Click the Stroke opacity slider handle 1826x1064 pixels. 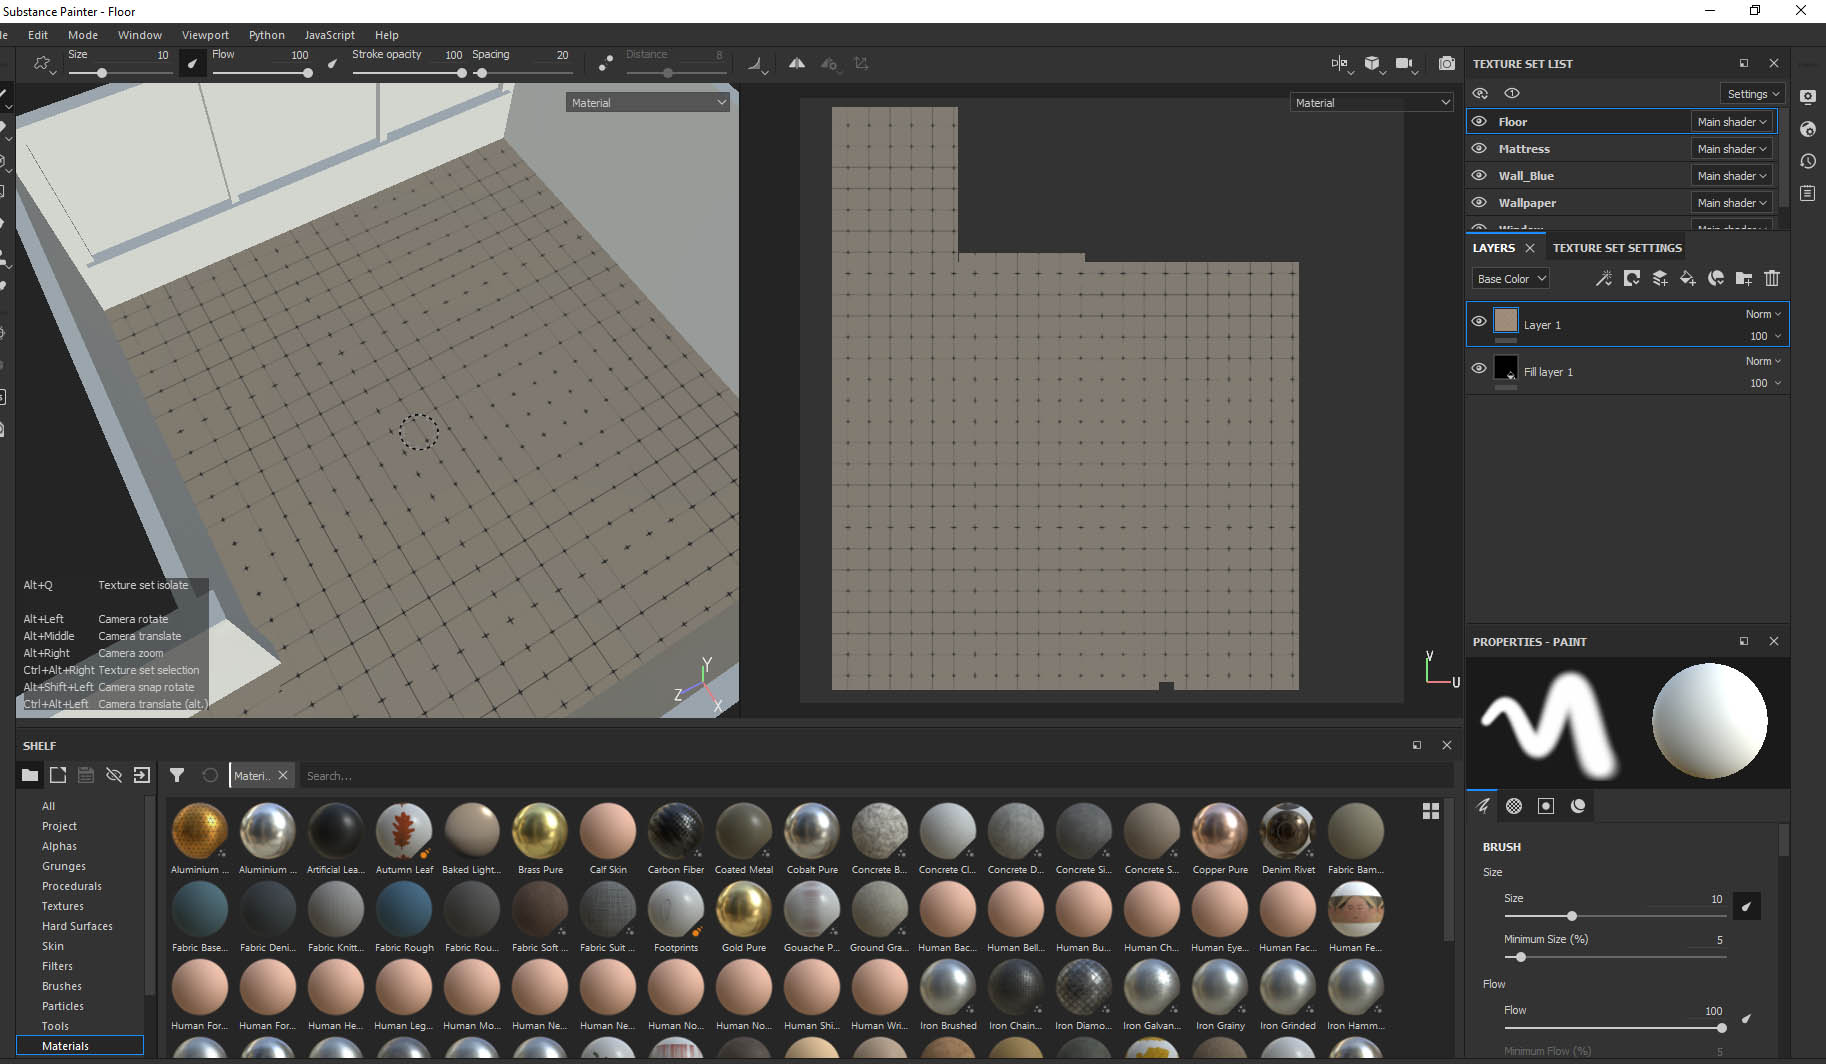point(461,73)
